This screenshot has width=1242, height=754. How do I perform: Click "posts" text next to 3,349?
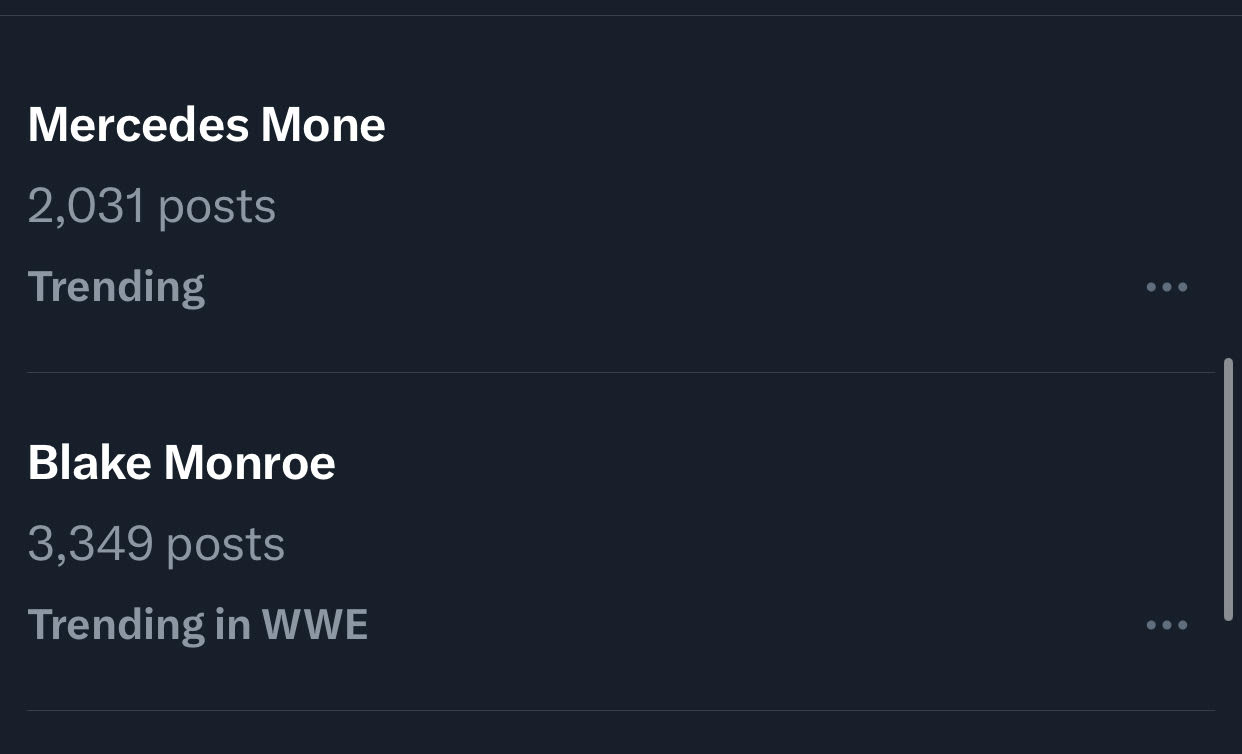[225, 544]
